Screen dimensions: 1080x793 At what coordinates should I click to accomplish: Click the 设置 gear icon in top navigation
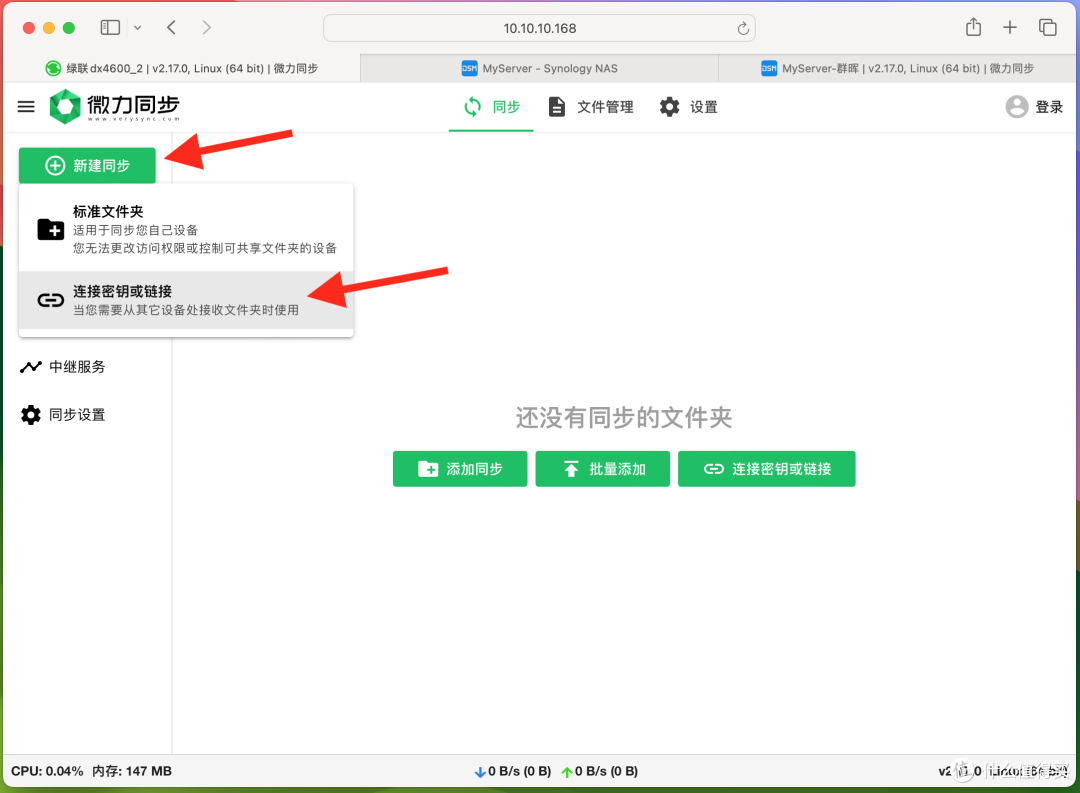click(x=668, y=106)
